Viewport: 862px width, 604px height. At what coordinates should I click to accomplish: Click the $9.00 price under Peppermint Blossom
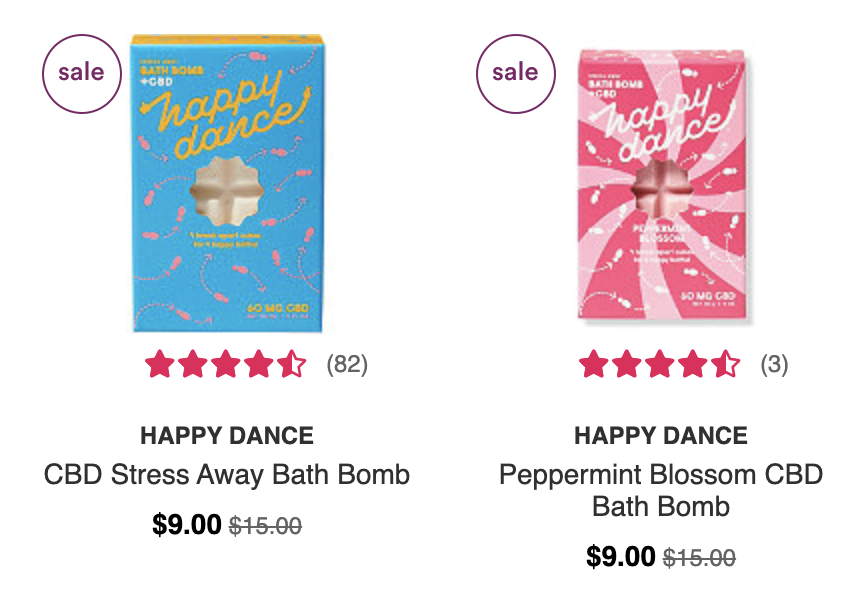tap(621, 556)
